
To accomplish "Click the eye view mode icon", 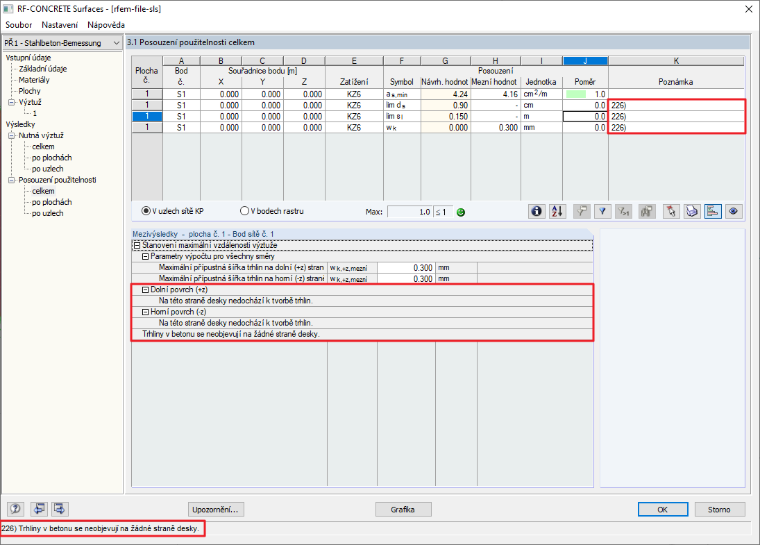I will 734,211.
